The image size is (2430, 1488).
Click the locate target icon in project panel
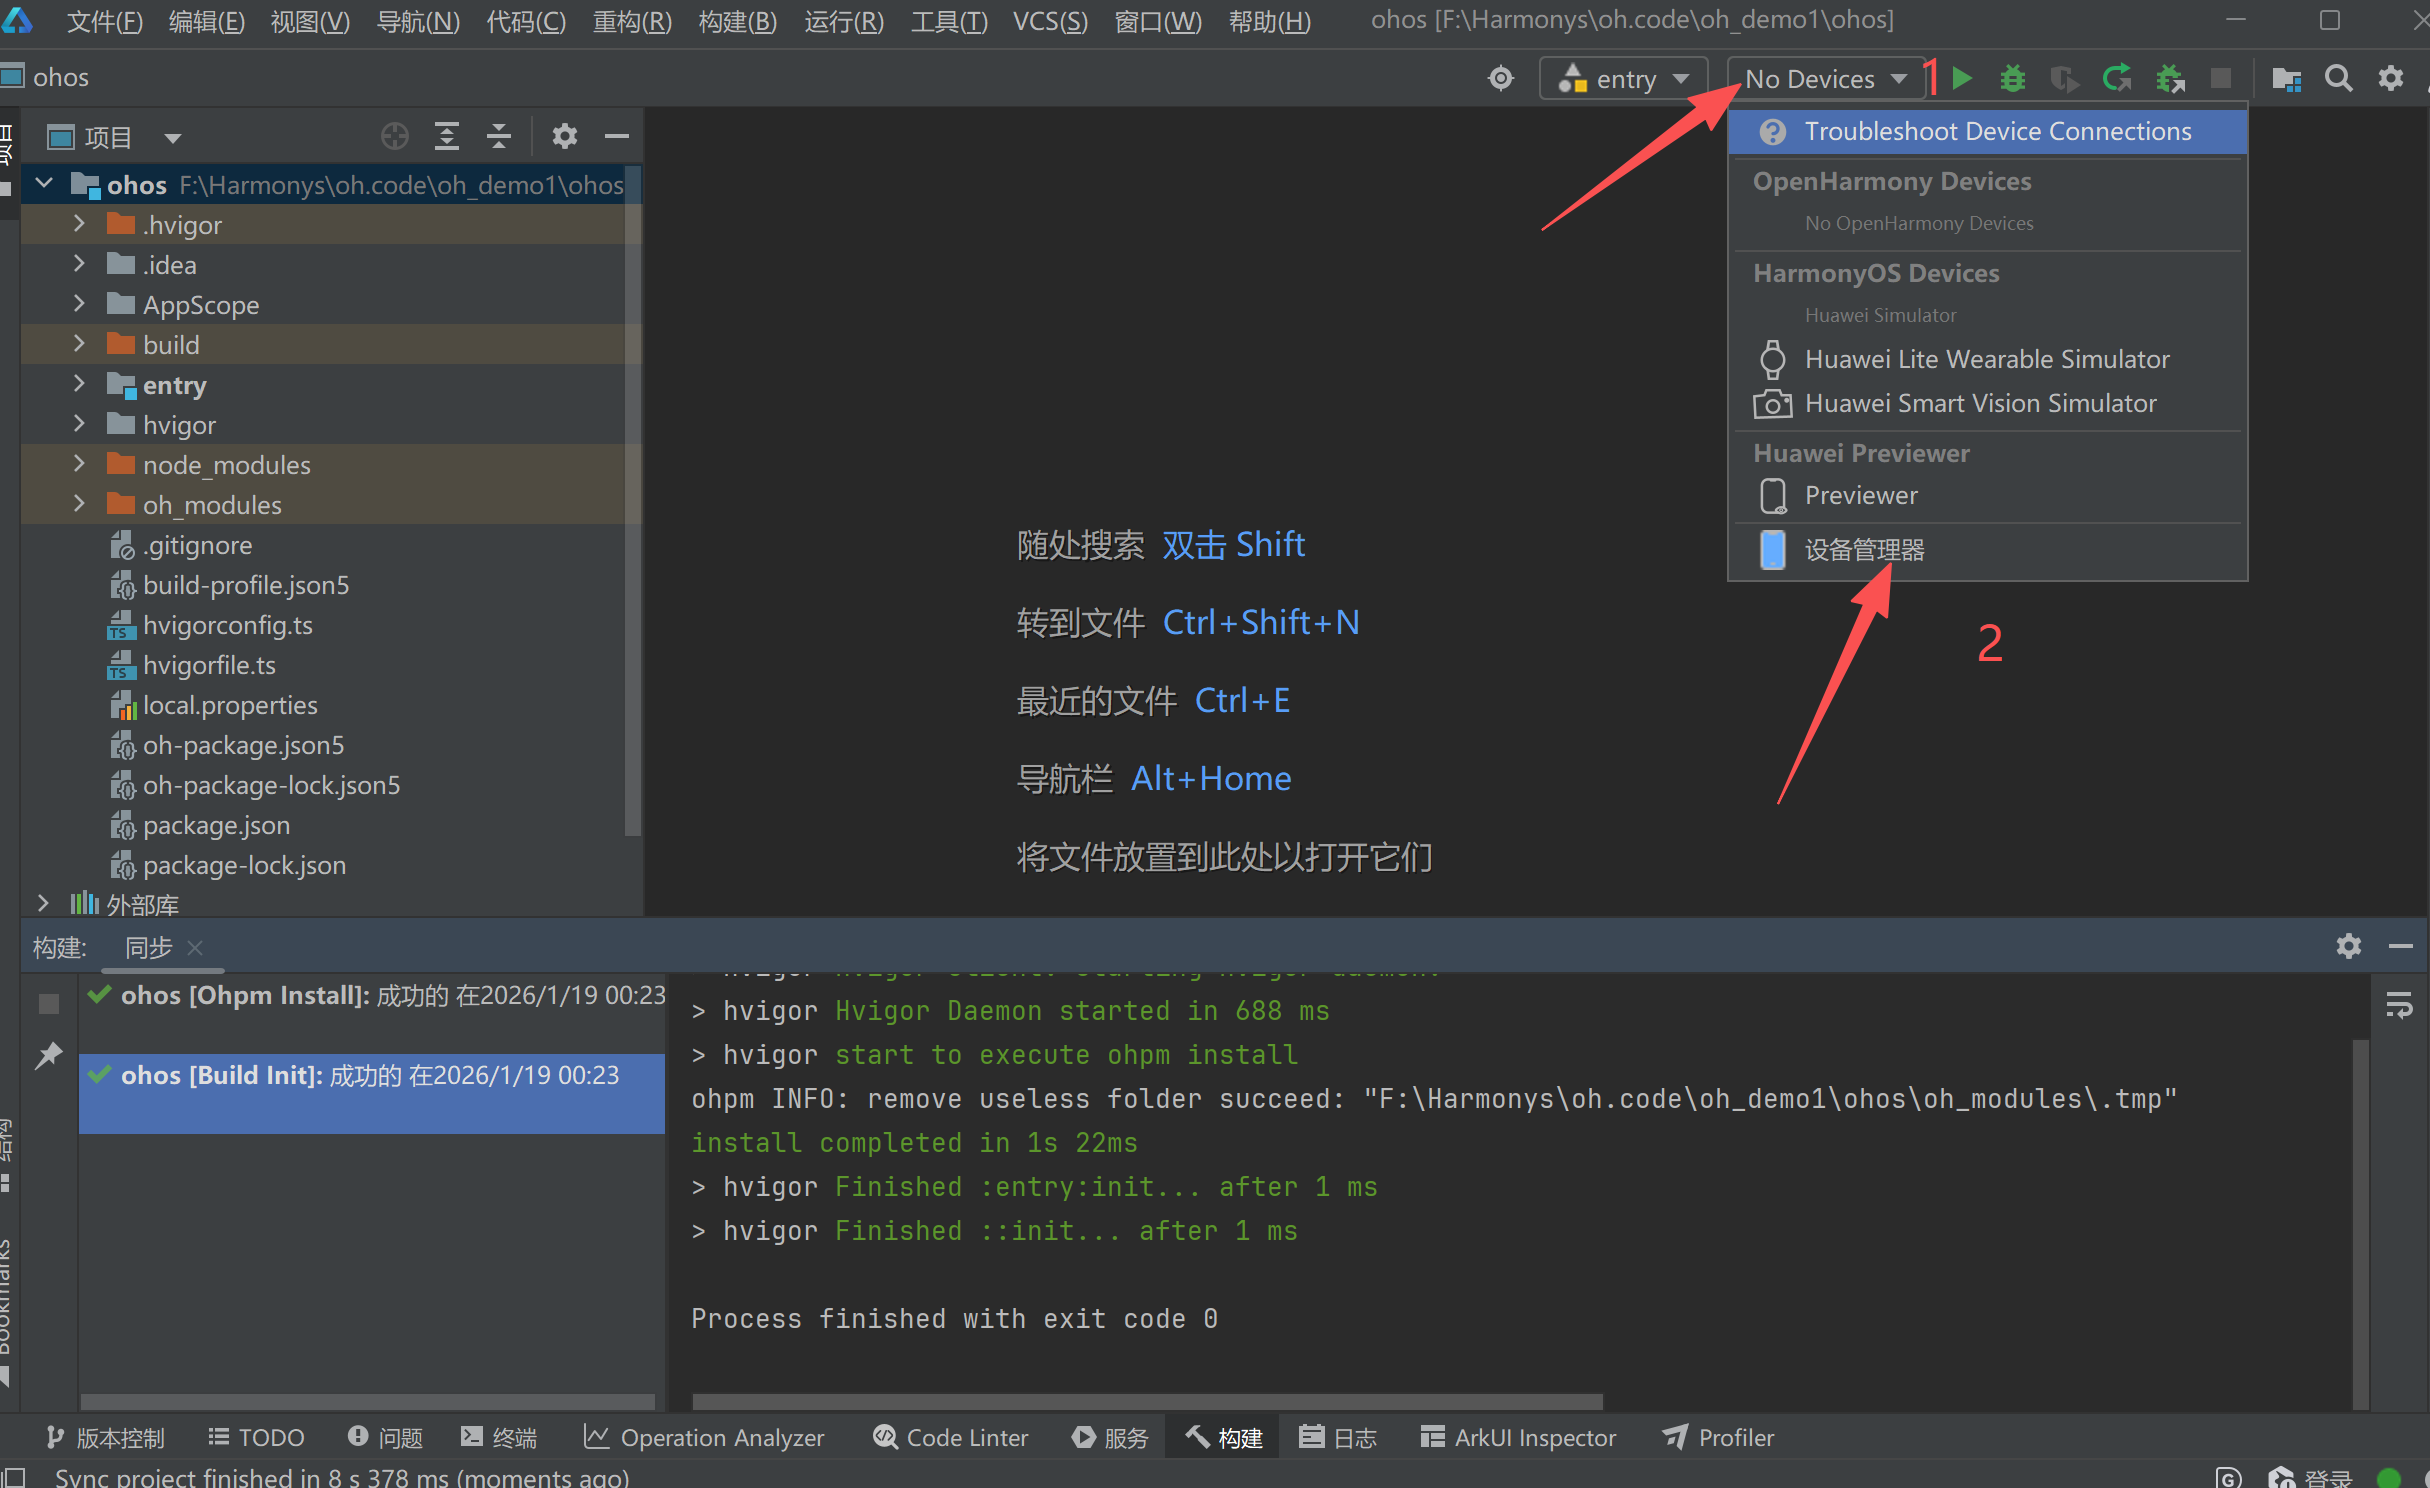tap(395, 136)
